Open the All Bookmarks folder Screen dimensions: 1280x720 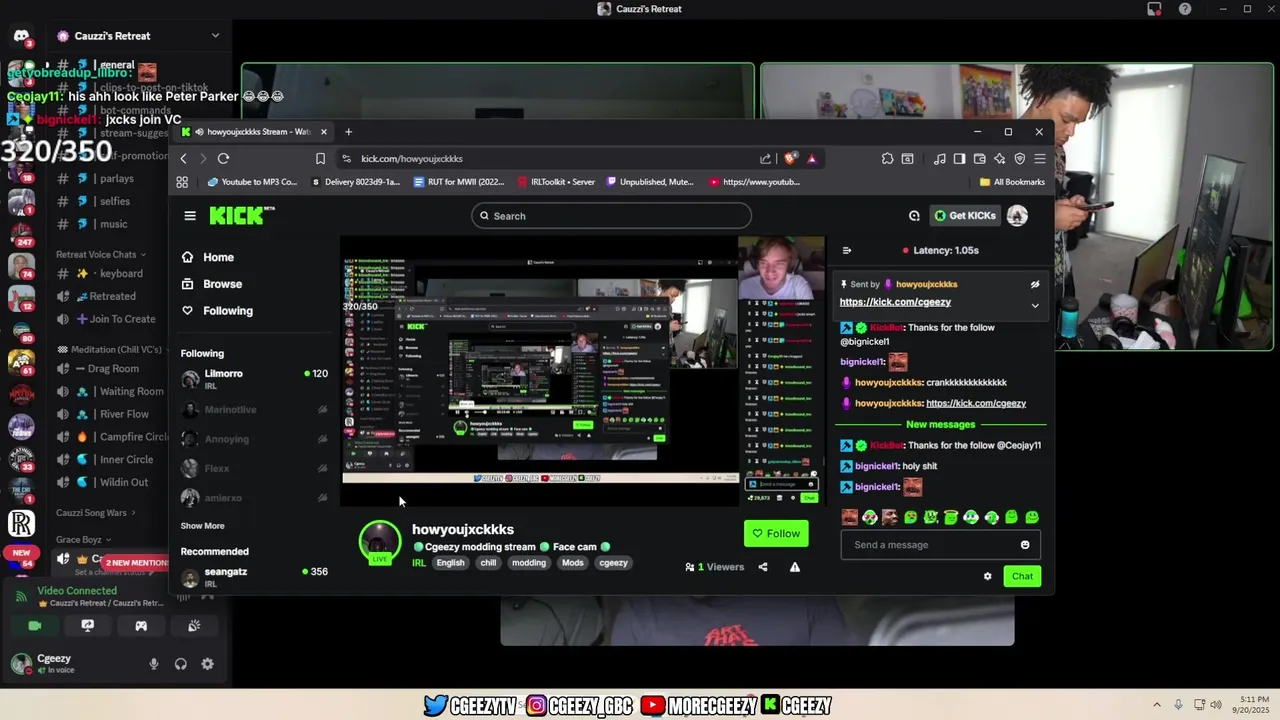(1012, 182)
